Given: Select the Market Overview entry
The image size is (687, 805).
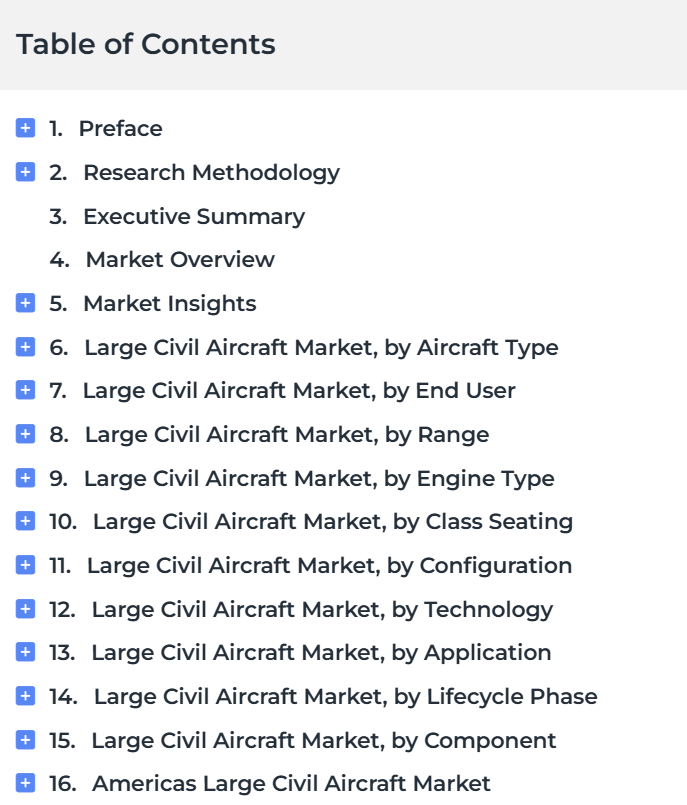Looking at the screenshot, I should pos(162,260).
